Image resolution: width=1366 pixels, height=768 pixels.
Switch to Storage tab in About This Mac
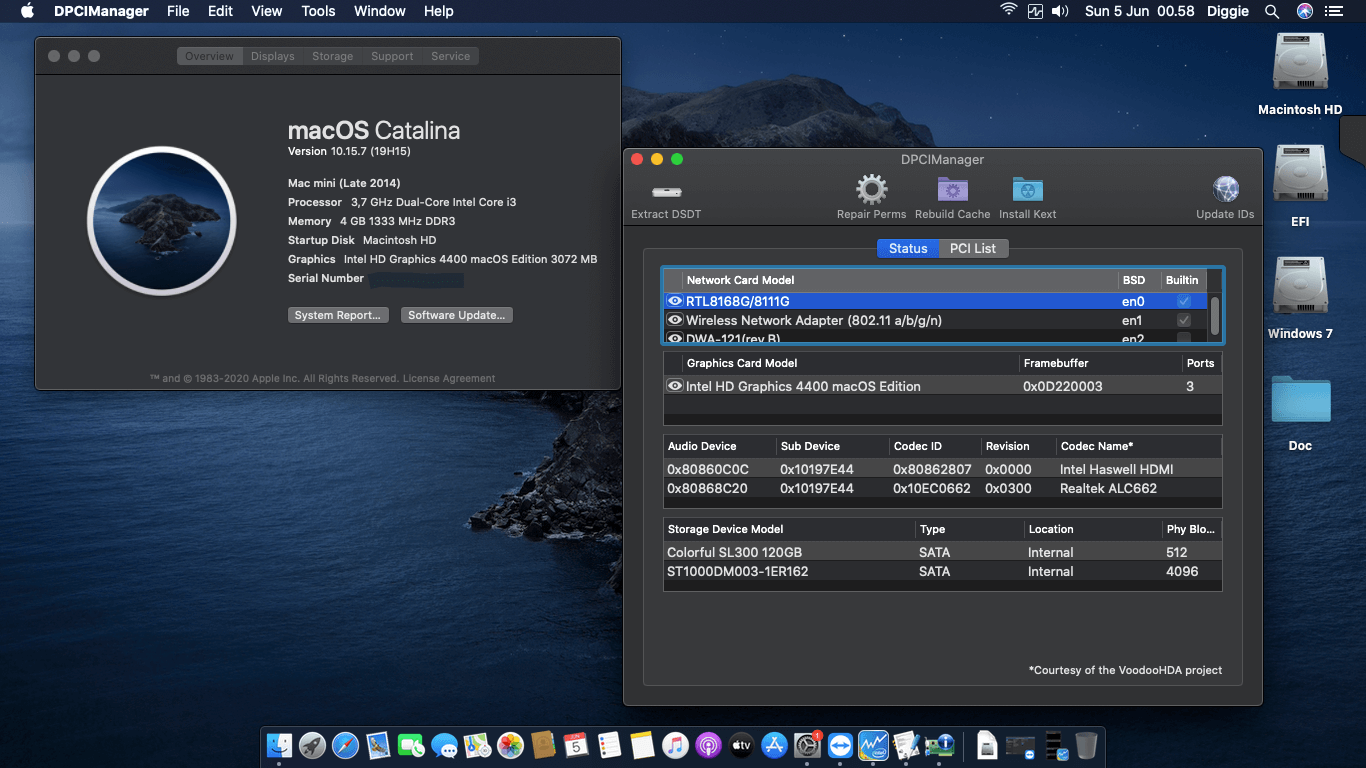tap(333, 56)
